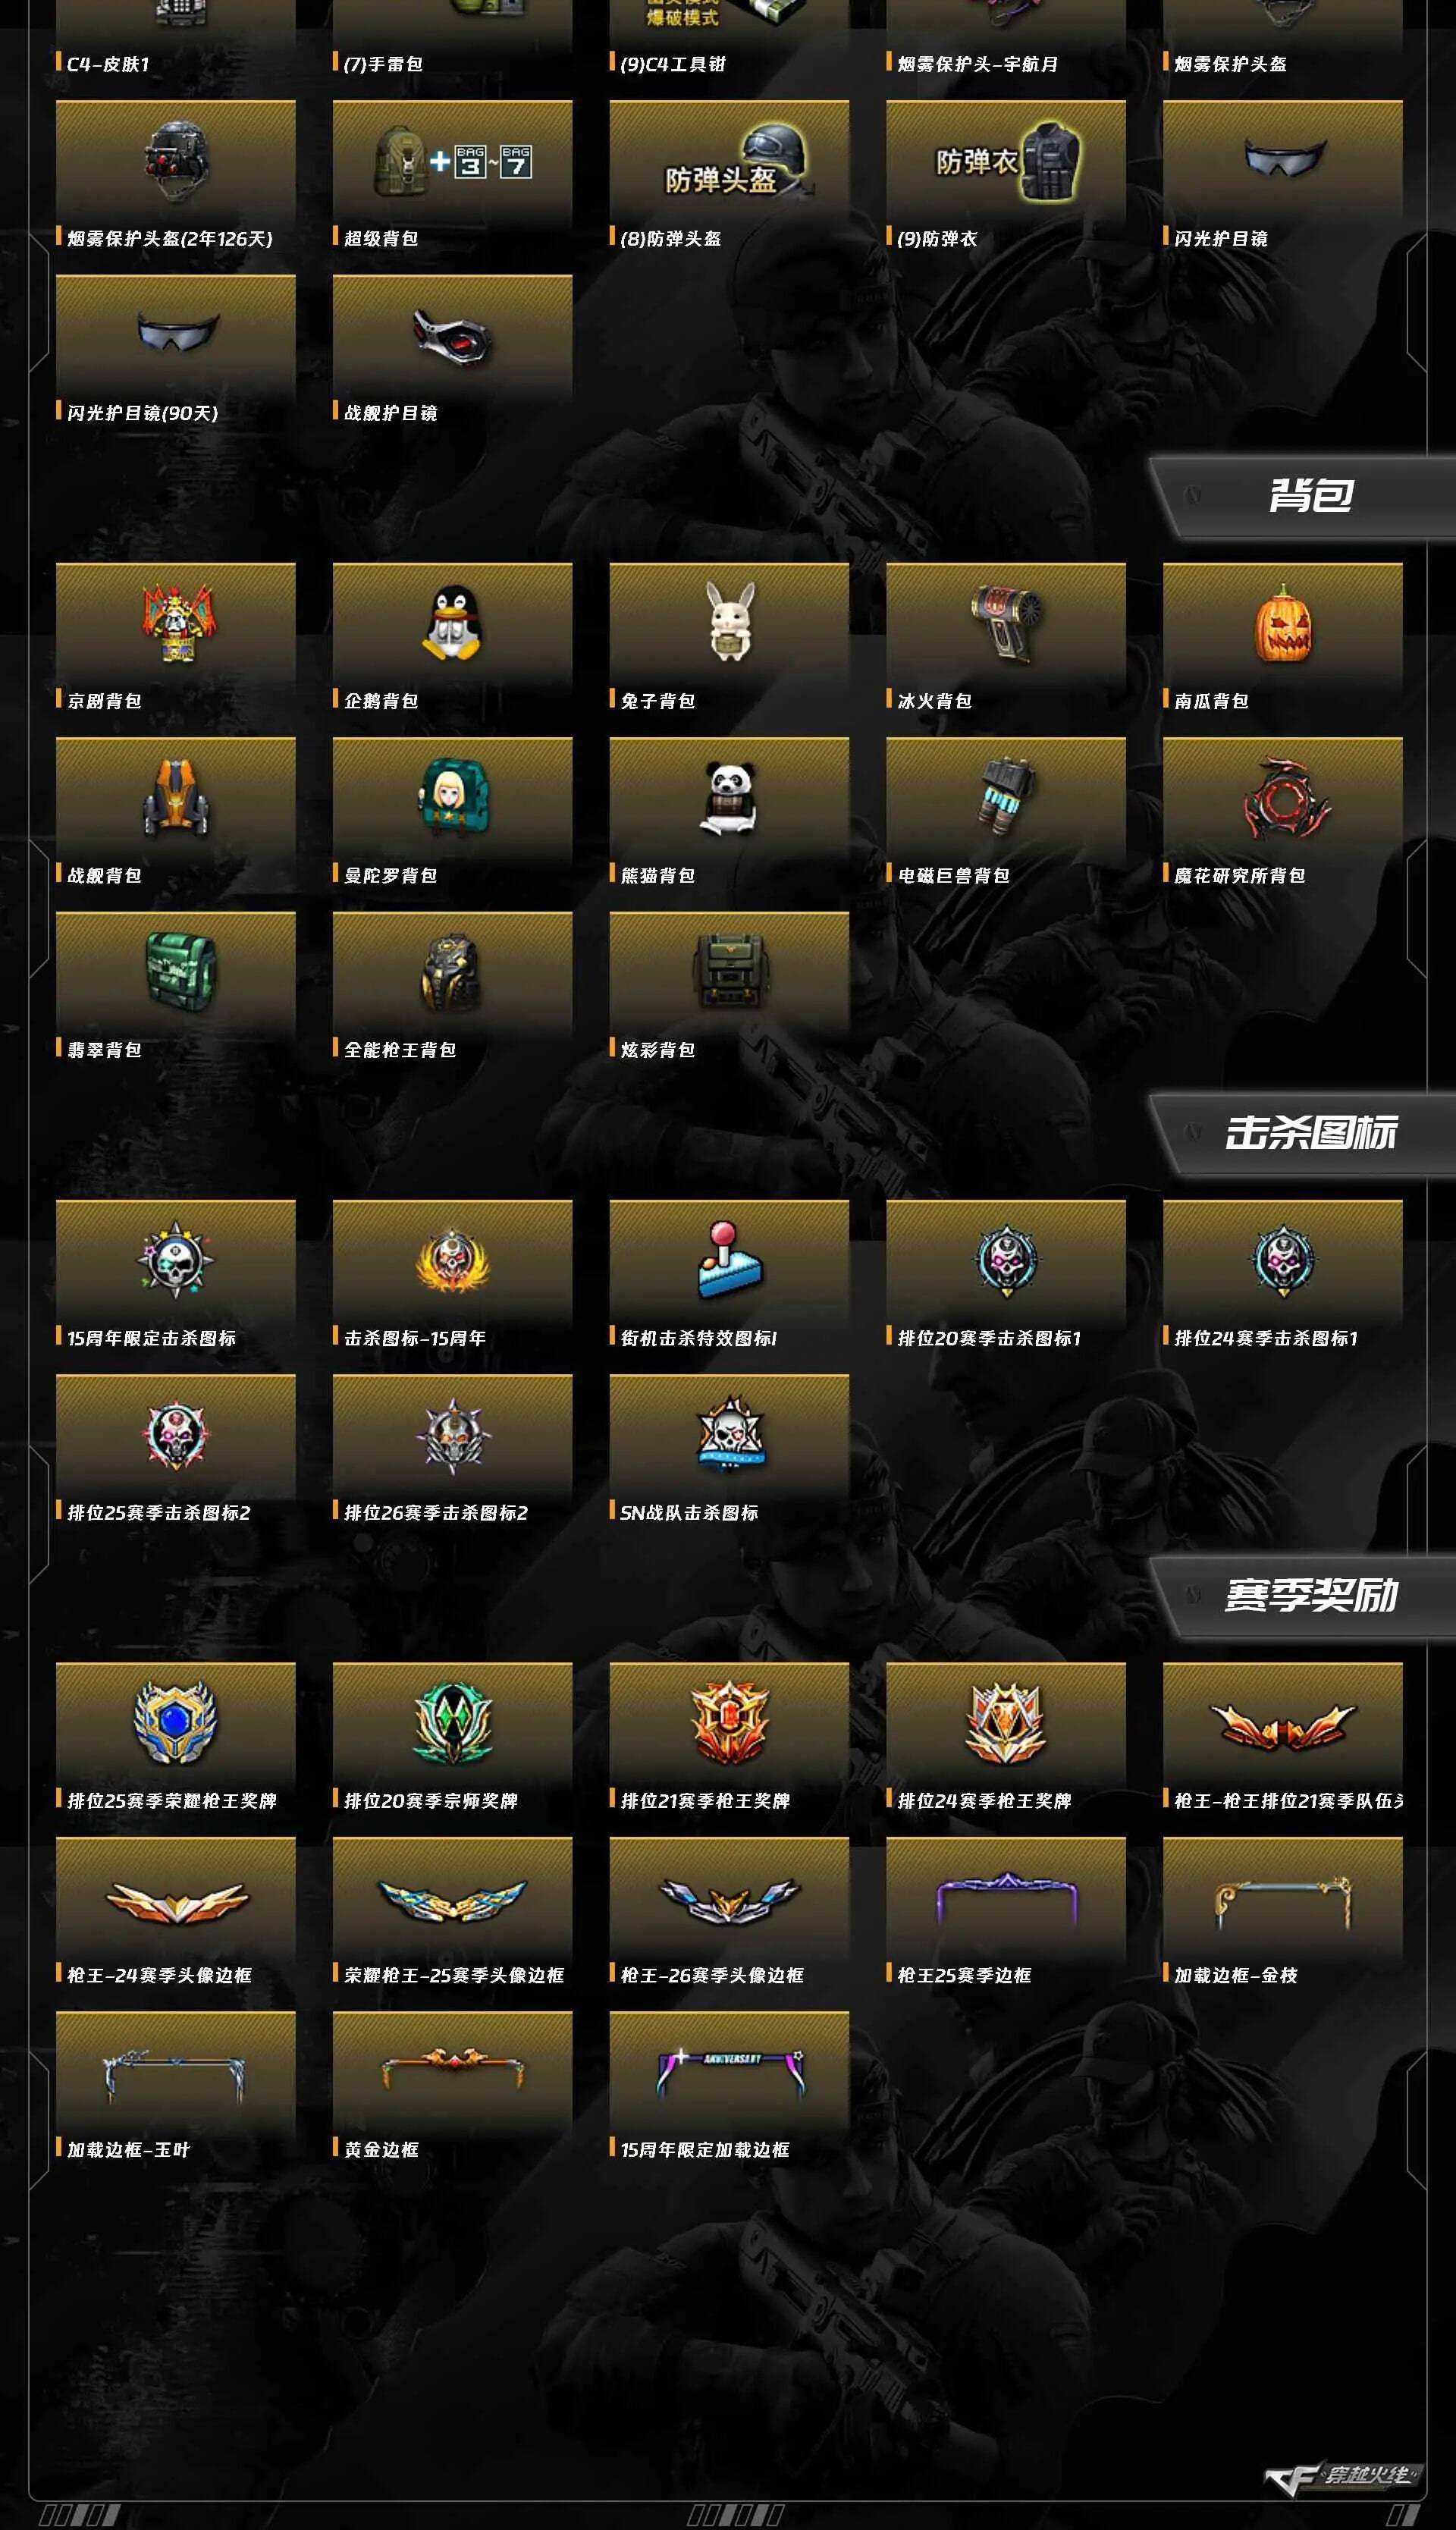Click the 排位25赛季荣耀枪王奖牌 blue medal
Image resolution: width=1456 pixels, height=2530 pixels.
coord(176,1737)
